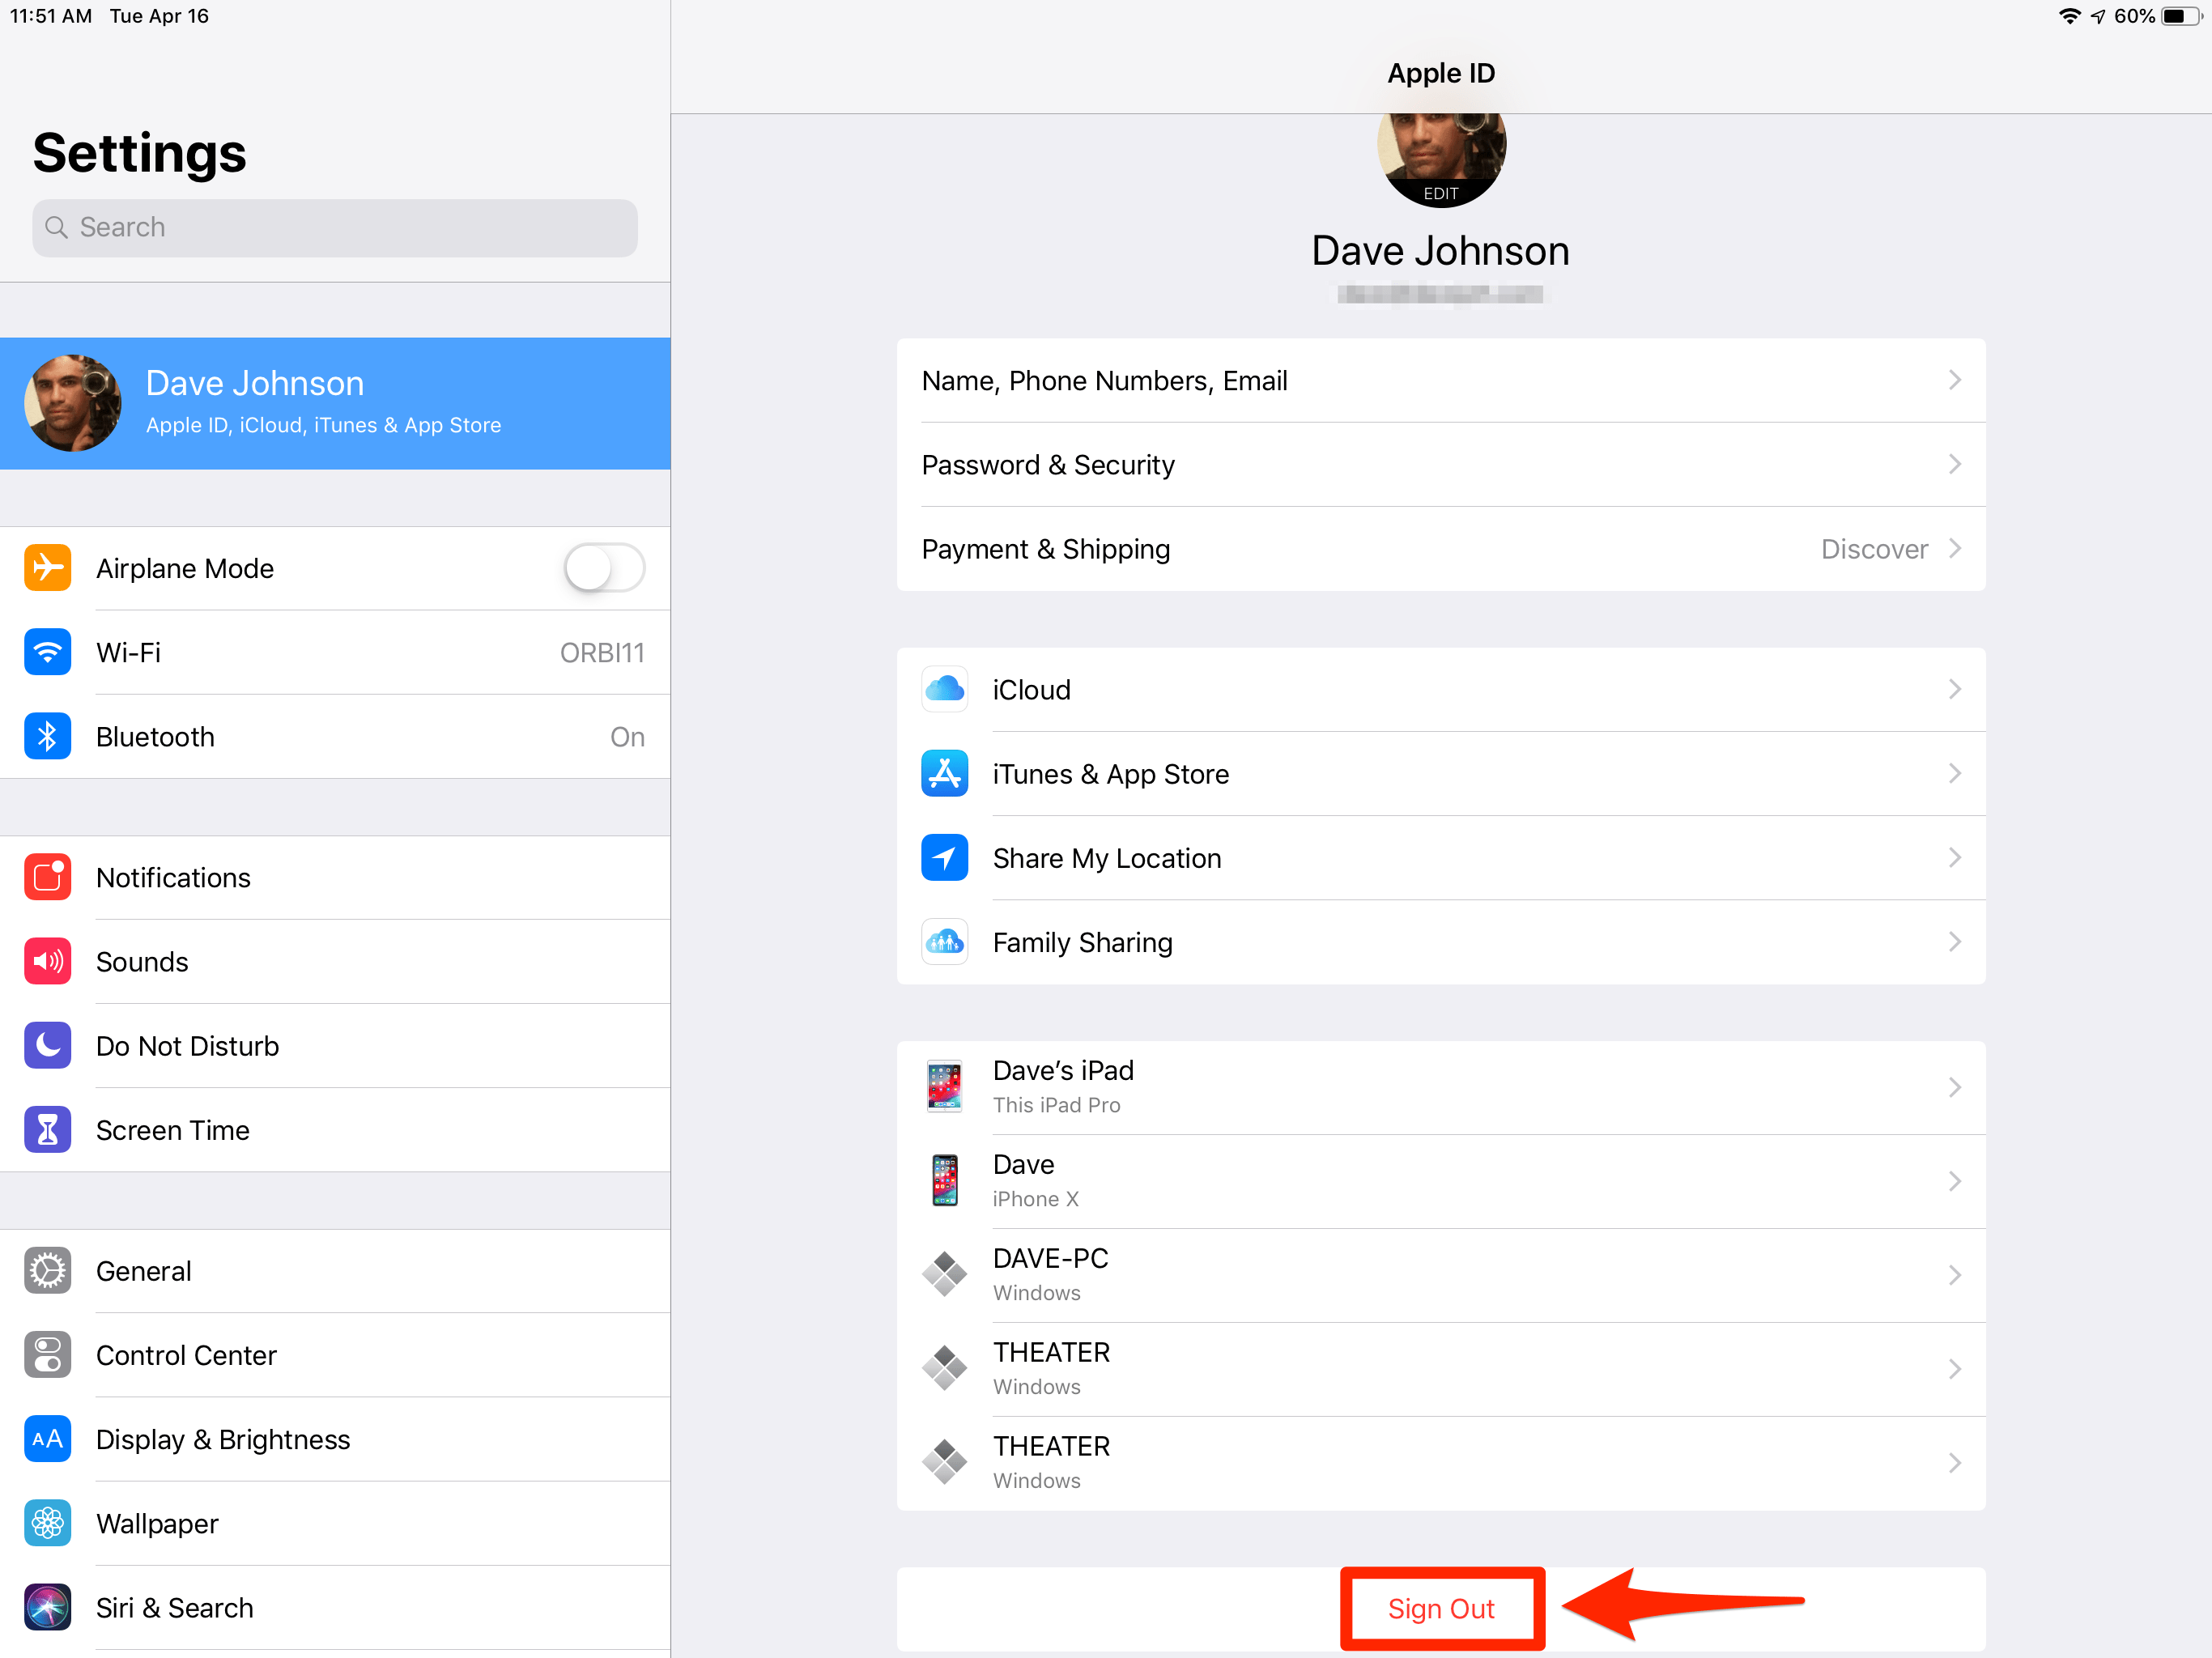Image resolution: width=2212 pixels, height=1658 pixels.
Task: Tap the Bluetooth icon in the sidebar
Action: [x=47, y=737]
